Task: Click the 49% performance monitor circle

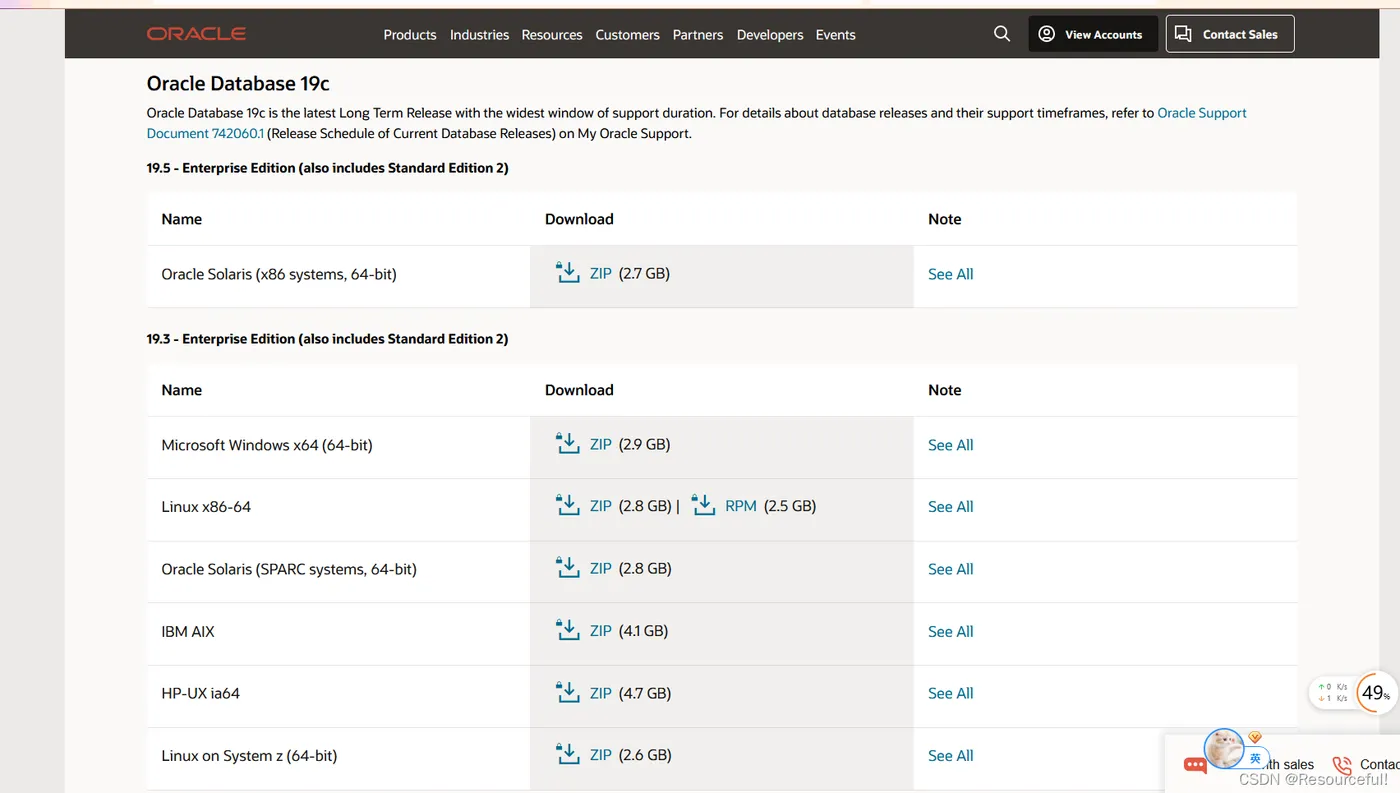Action: [x=1376, y=692]
